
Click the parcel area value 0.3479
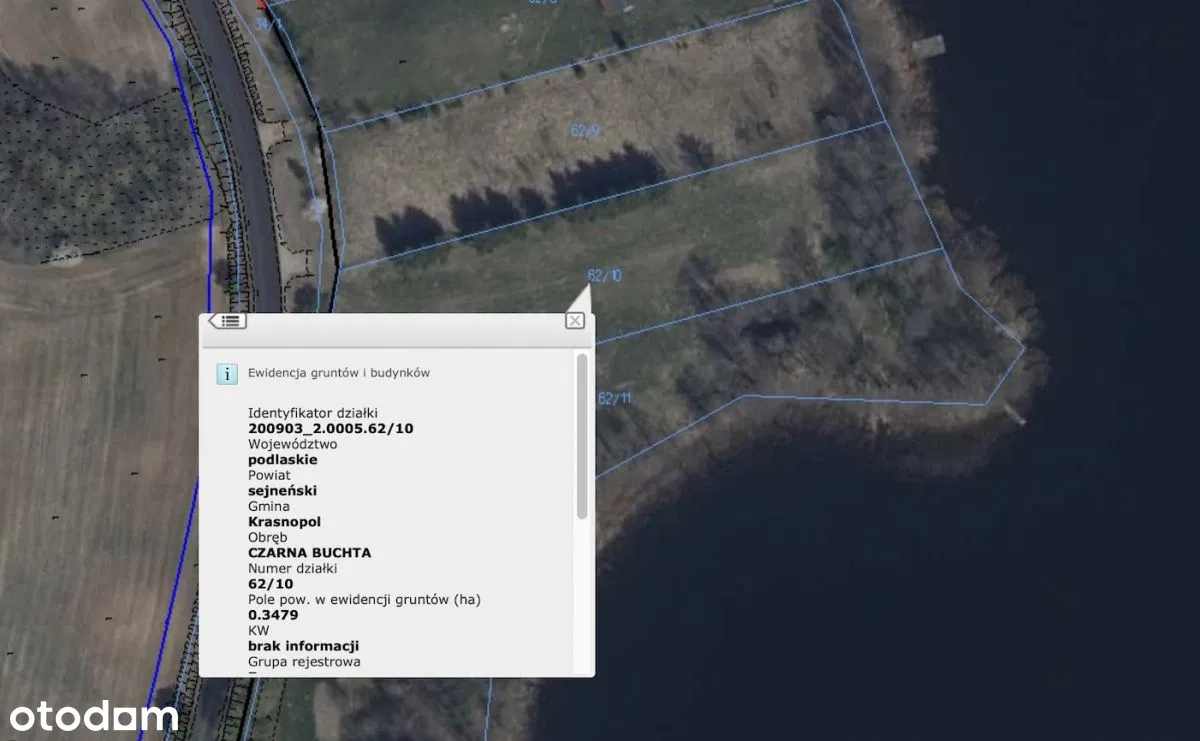(x=273, y=614)
